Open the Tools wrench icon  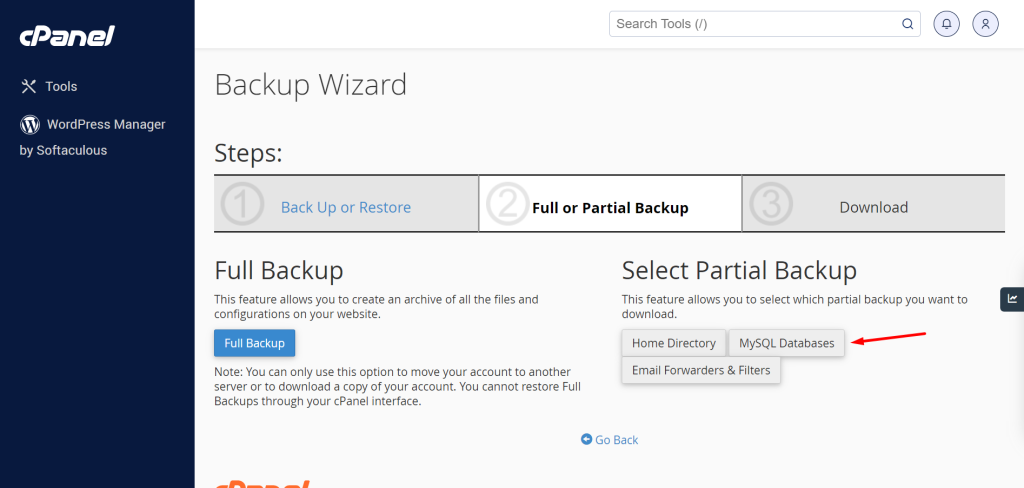pos(29,86)
